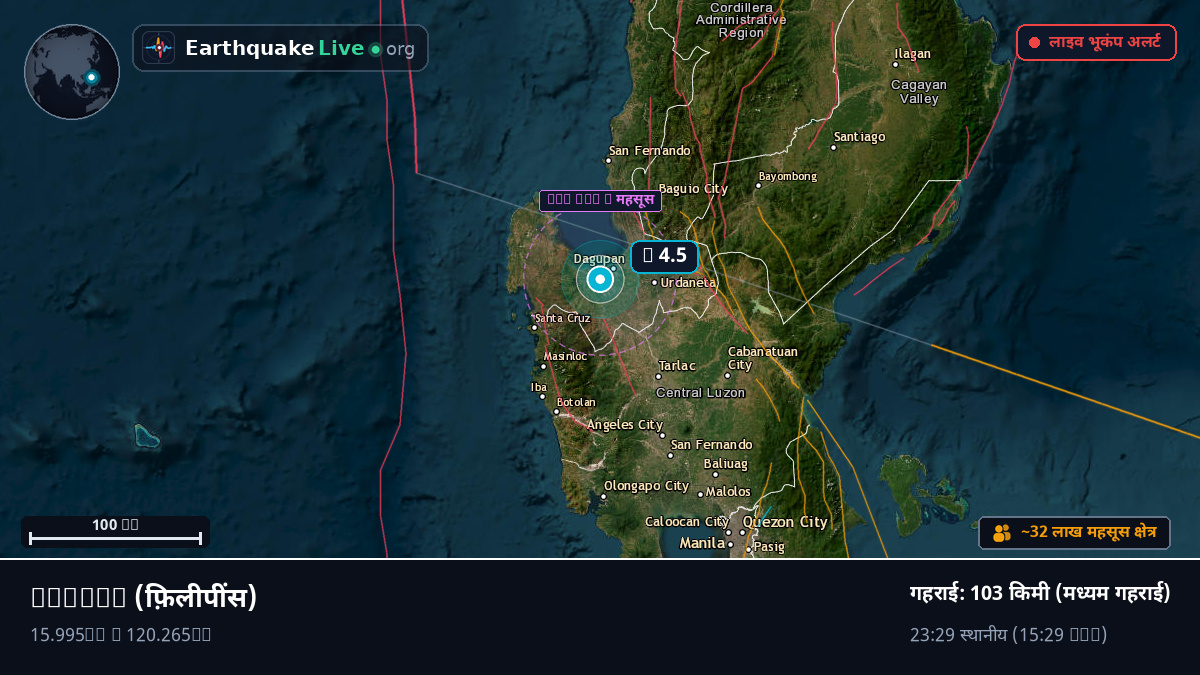Screen dimensions: 1200x675
Task: Click the Tarlac city label
Action: pos(677,366)
